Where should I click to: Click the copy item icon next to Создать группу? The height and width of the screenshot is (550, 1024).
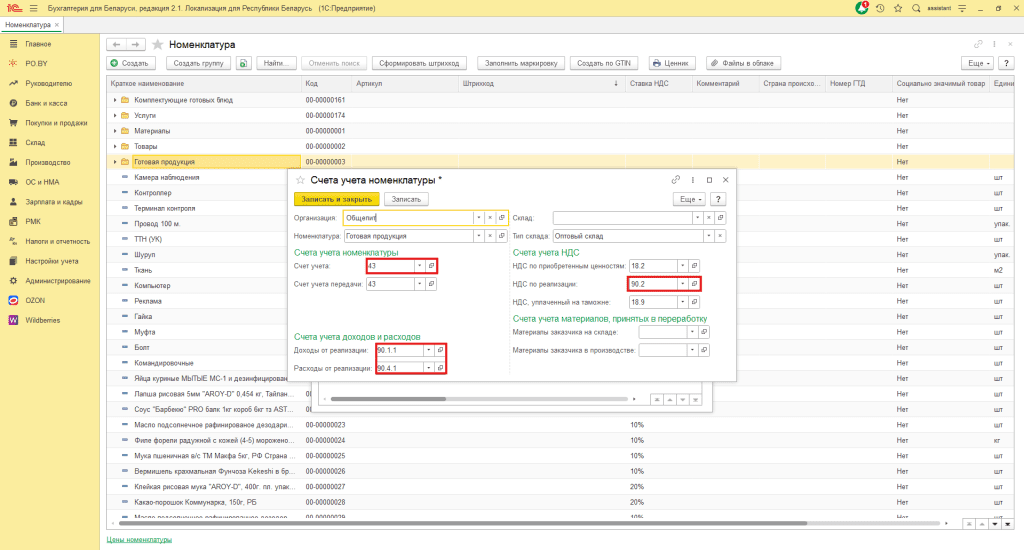[244, 63]
